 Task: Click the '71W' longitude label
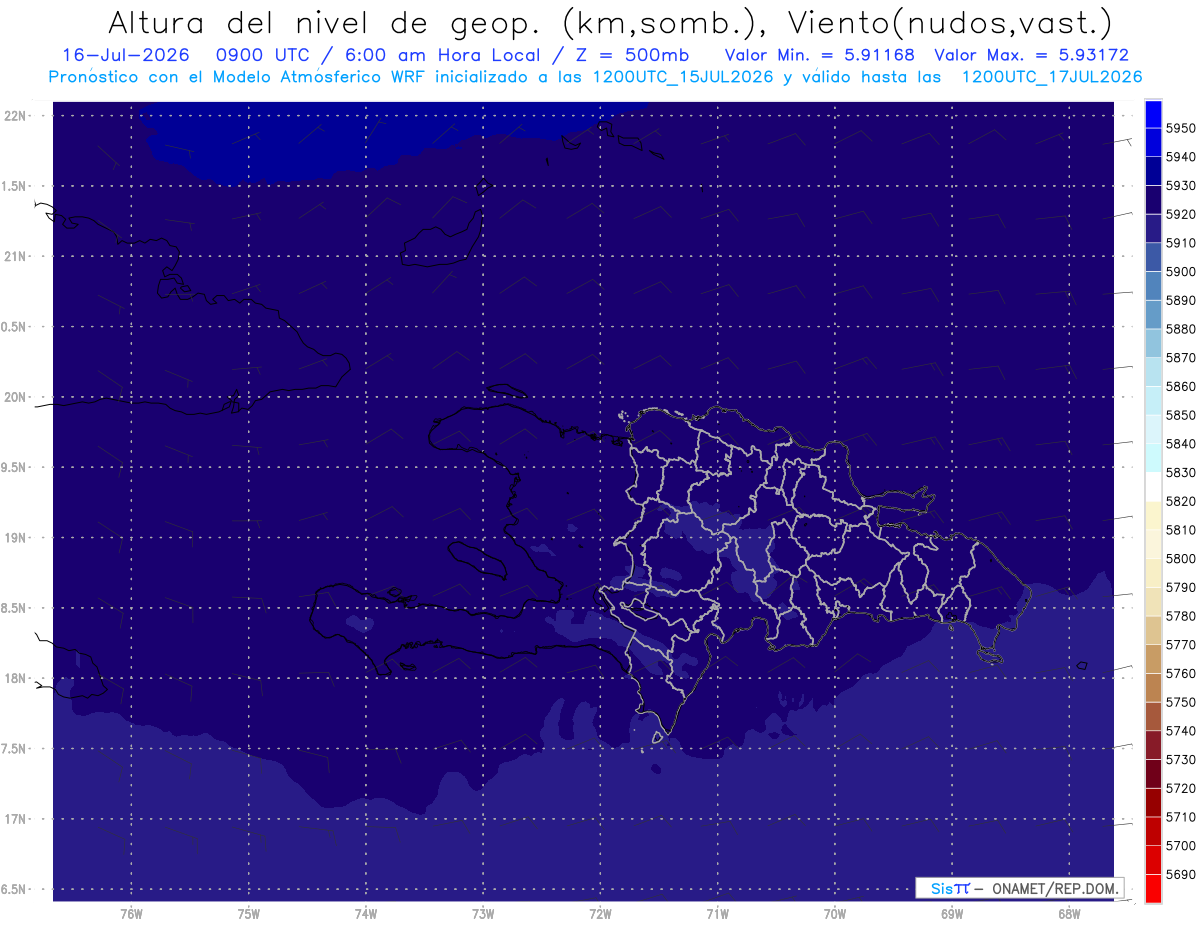[x=717, y=914]
